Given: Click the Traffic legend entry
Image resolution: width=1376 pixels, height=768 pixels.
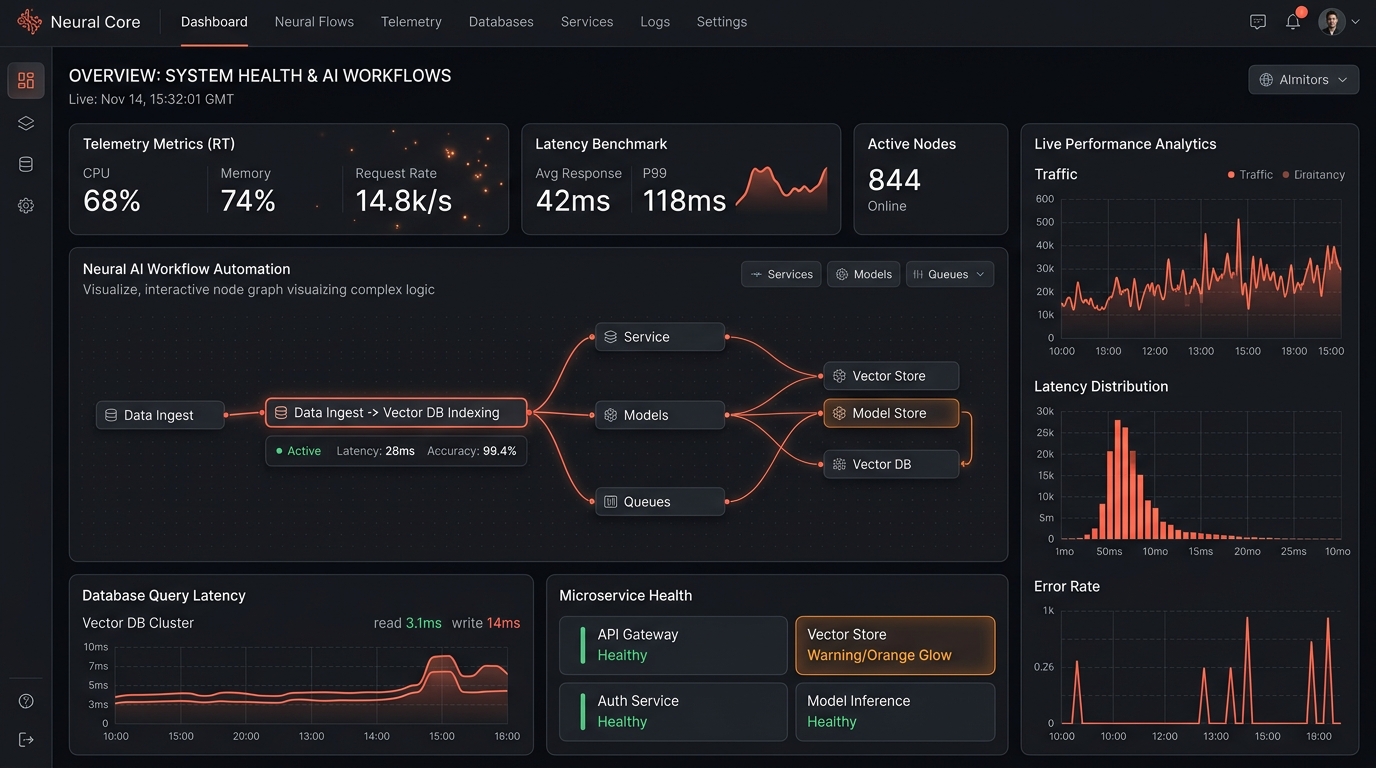Looking at the screenshot, I should pos(1250,174).
